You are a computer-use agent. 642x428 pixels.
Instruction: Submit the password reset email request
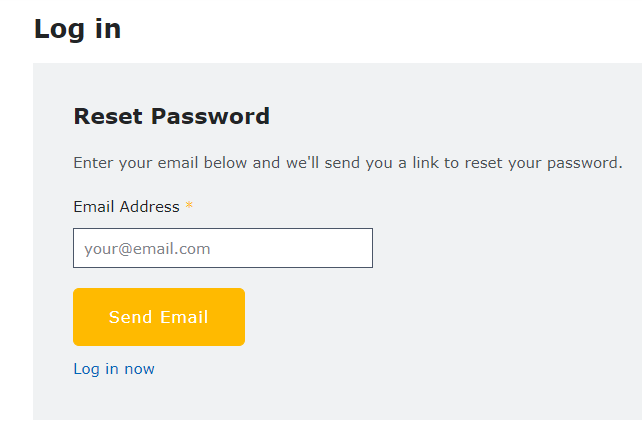(158, 317)
